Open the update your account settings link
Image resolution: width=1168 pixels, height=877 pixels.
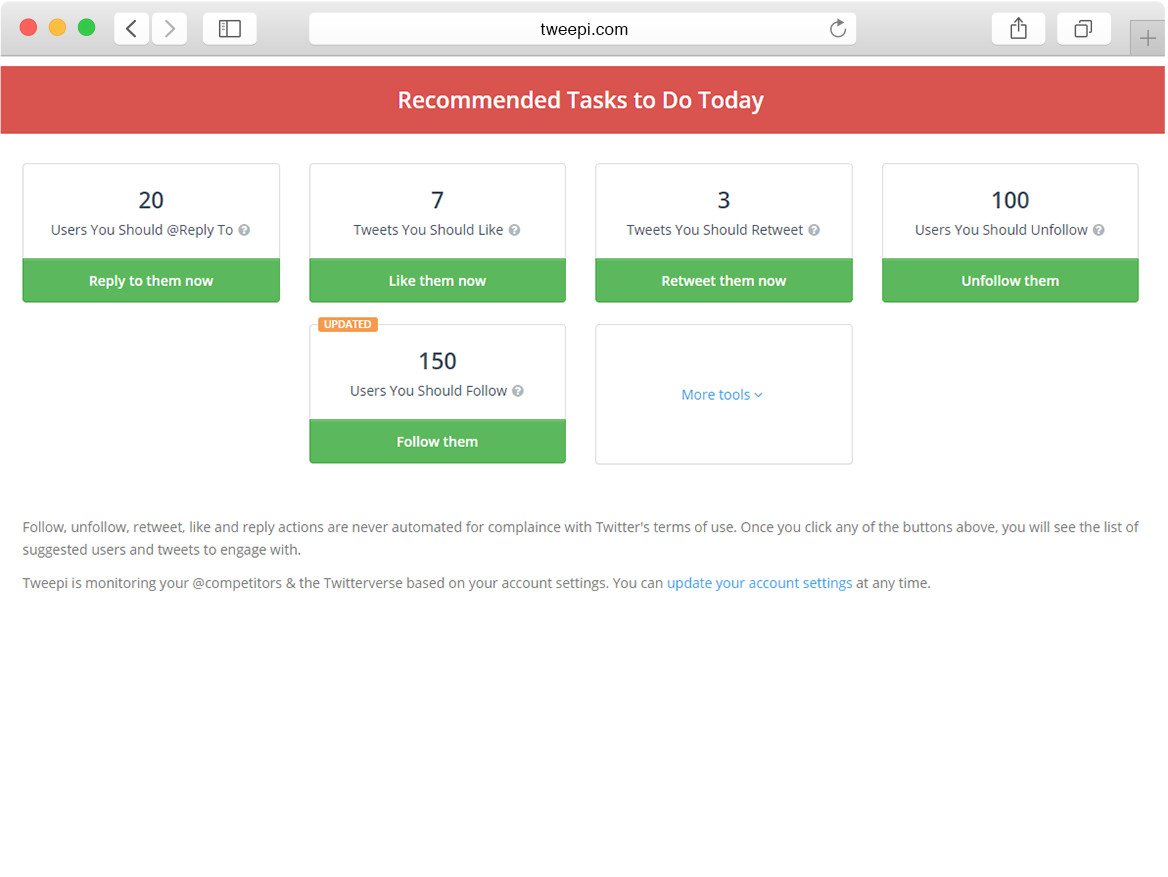(x=759, y=583)
